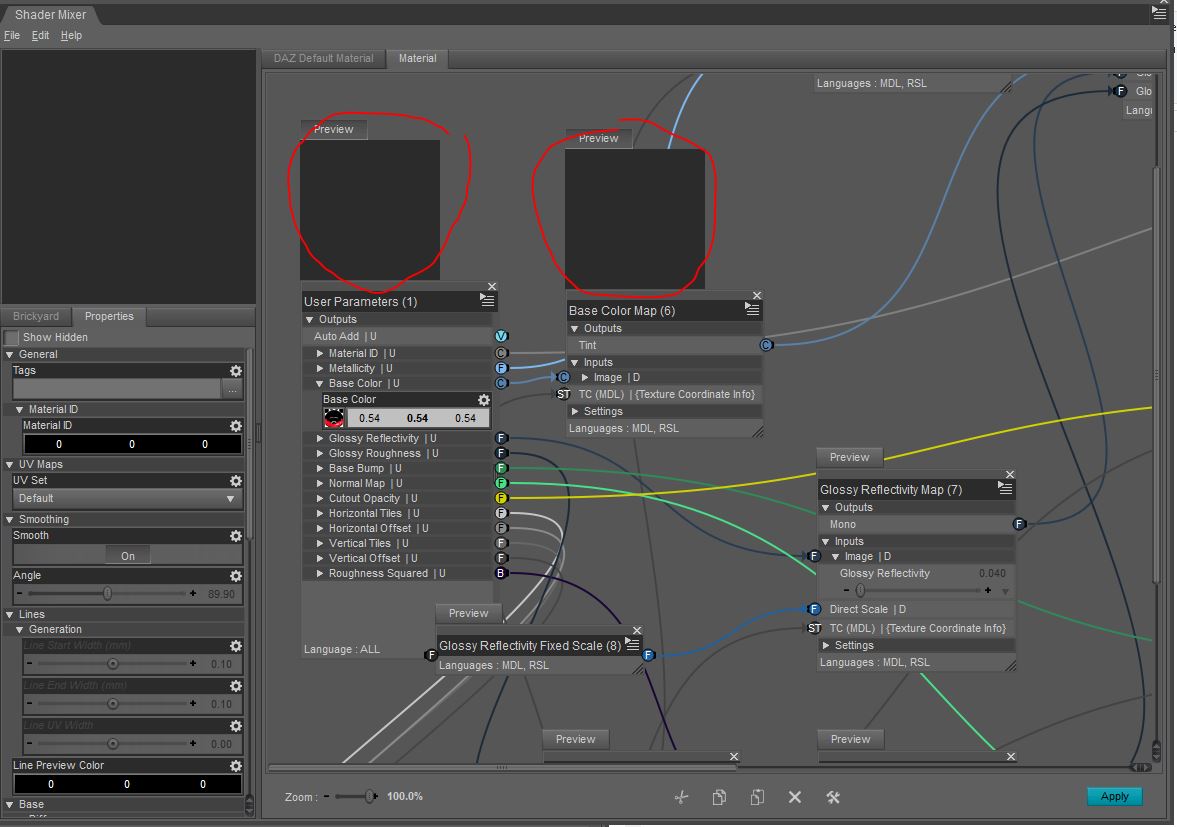Open the UV Set Default dropdown
Screen dimensions: 1177x827
point(126,498)
